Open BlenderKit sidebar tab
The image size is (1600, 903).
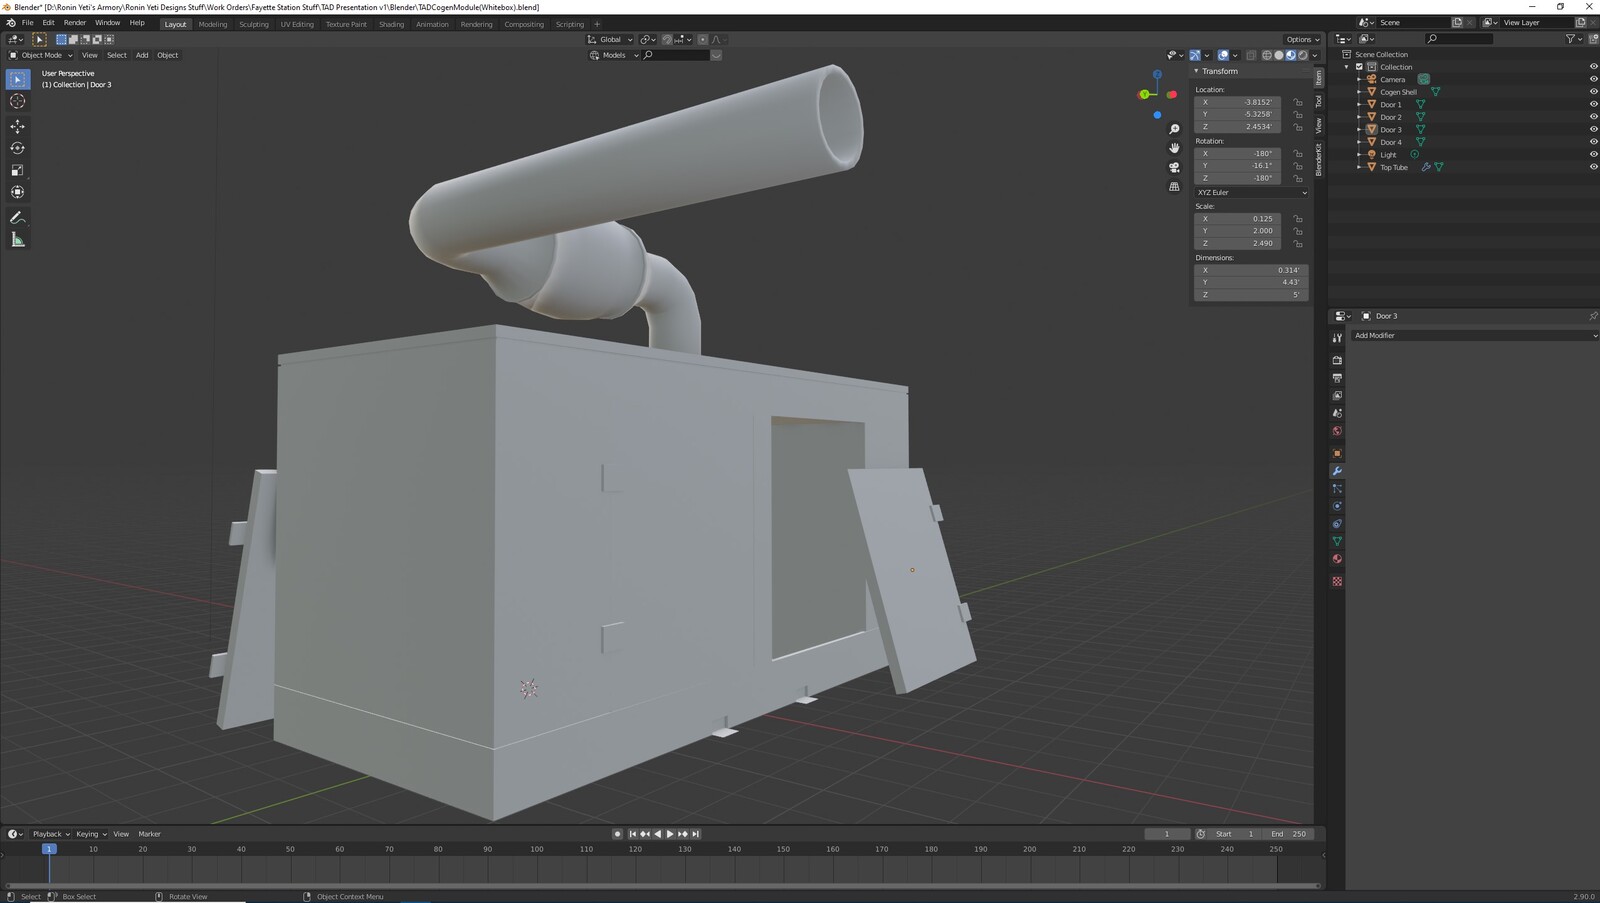1319,159
